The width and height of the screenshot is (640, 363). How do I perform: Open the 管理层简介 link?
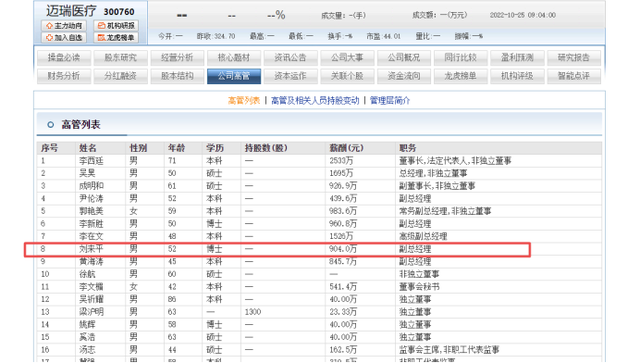click(390, 100)
